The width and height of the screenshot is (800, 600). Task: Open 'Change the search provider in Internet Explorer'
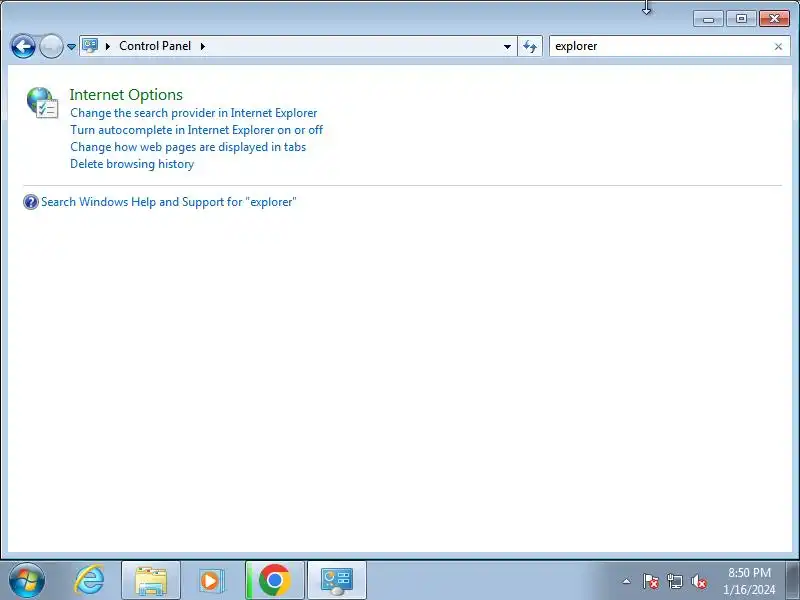coord(193,113)
